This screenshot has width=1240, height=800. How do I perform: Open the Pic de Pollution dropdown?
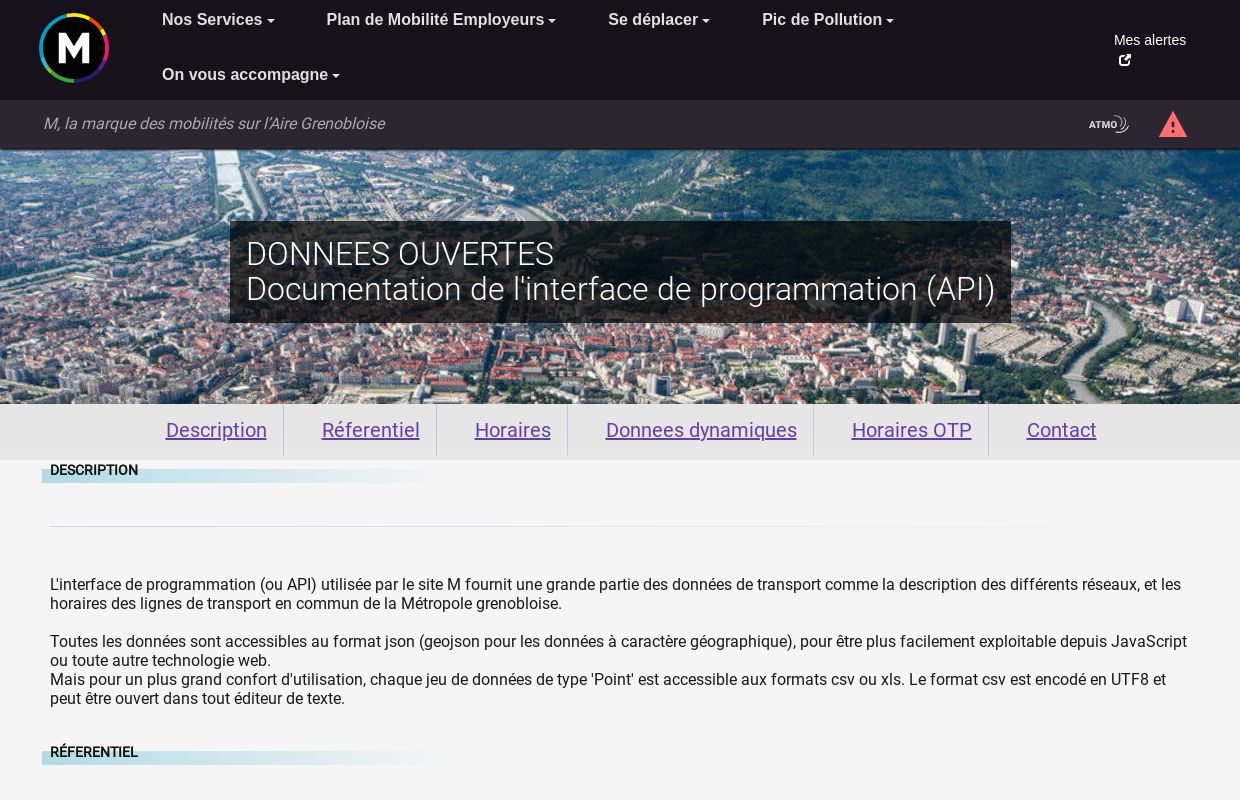coord(828,20)
